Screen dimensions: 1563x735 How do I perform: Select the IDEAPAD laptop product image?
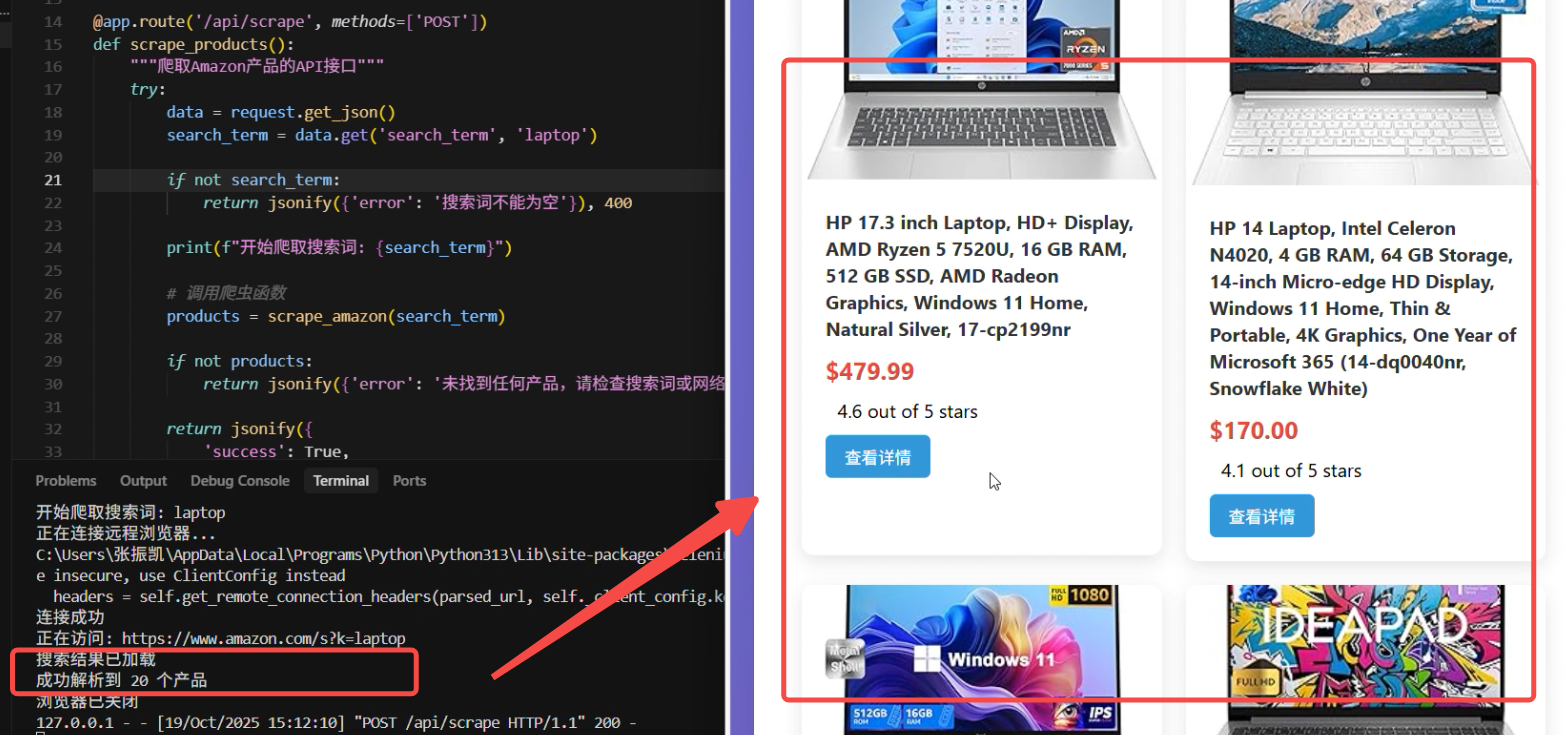pos(1366,659)
